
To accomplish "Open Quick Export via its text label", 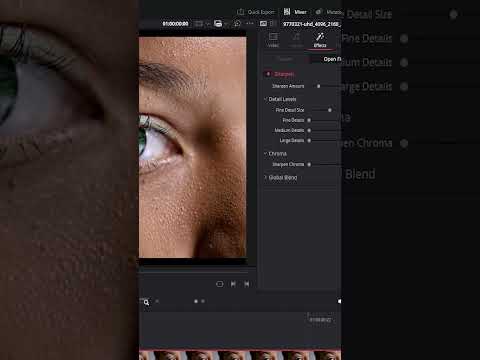I will click(261, 12).
